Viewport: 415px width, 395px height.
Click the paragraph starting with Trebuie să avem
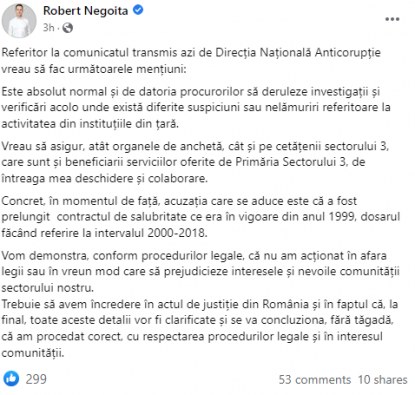[200, 328]
